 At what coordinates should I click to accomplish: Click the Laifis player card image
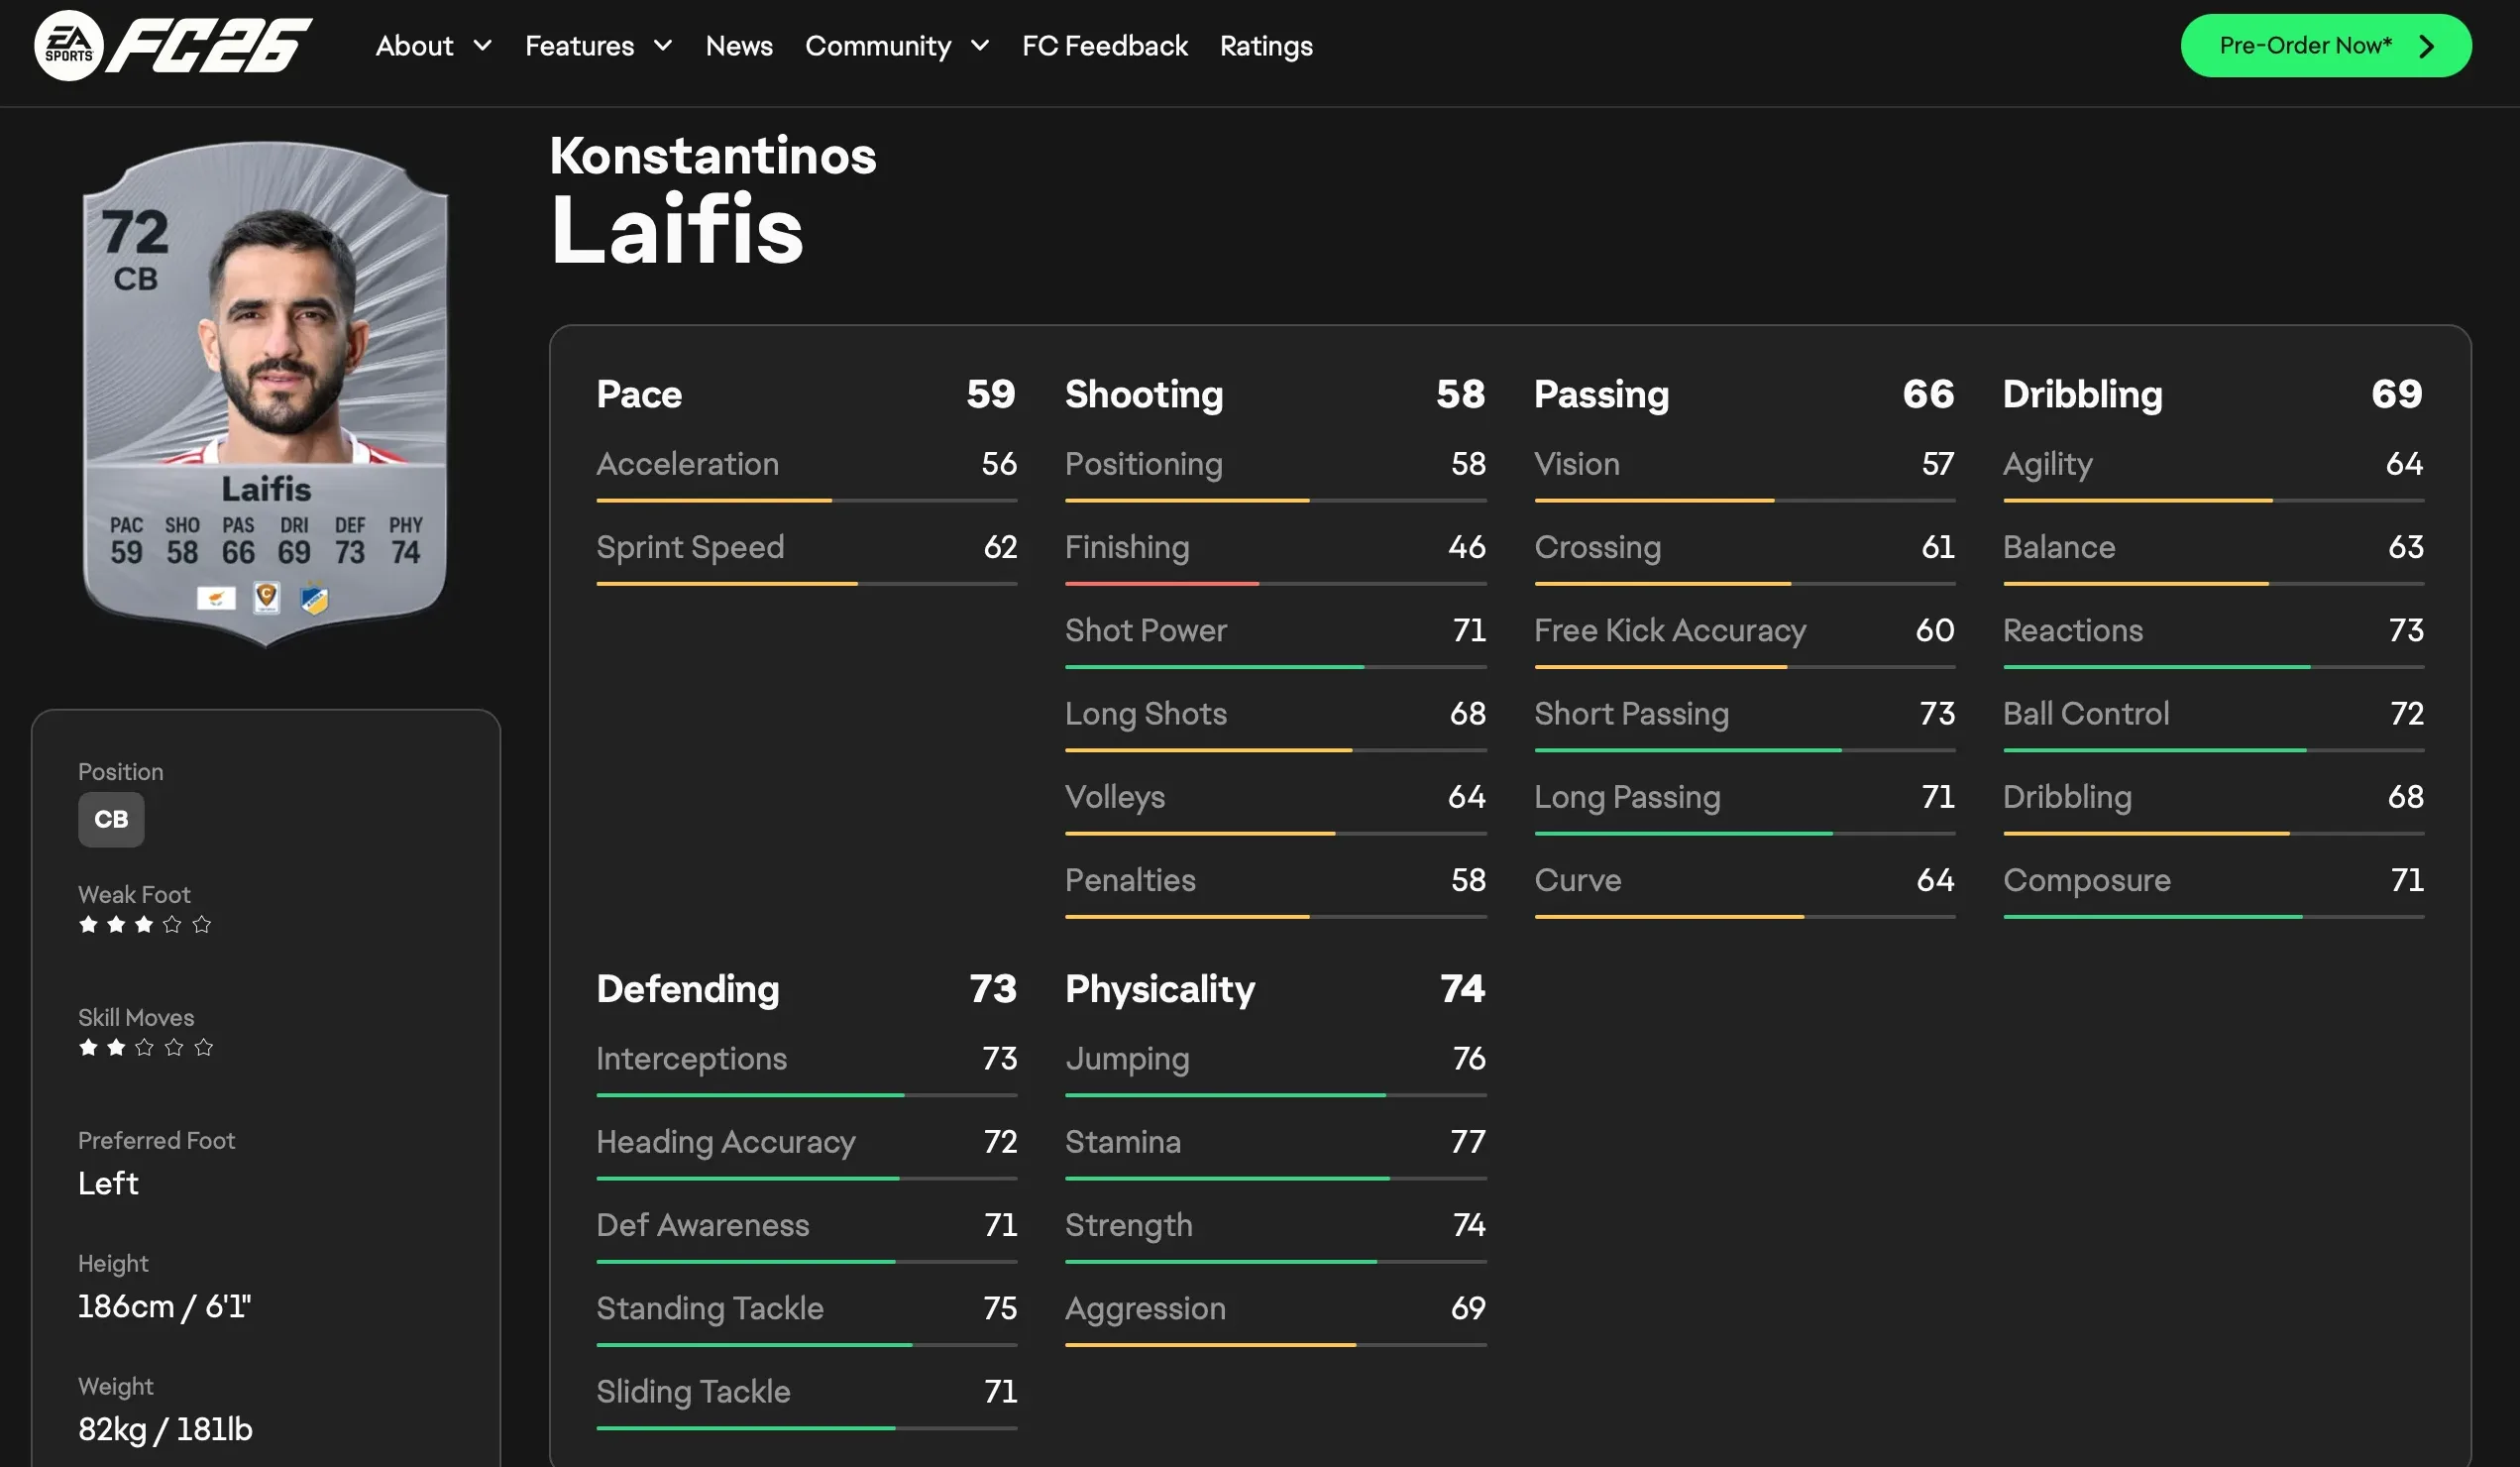[x=266, y=390]
